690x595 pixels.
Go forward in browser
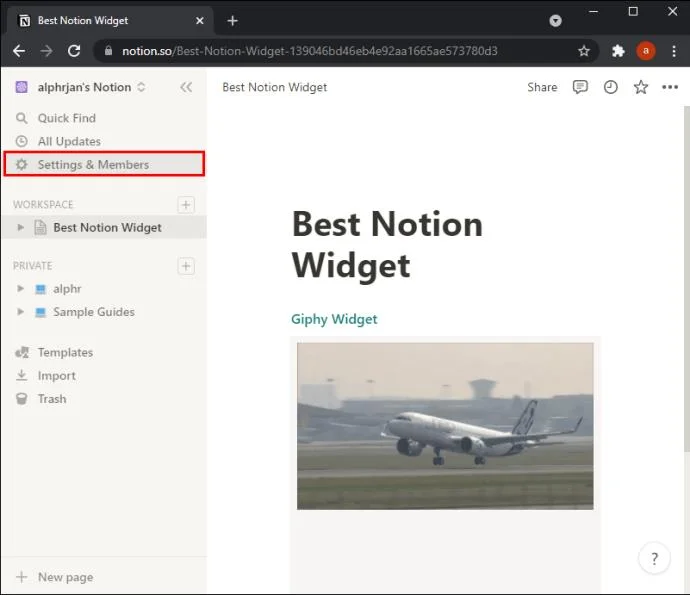tap(46, 51)
